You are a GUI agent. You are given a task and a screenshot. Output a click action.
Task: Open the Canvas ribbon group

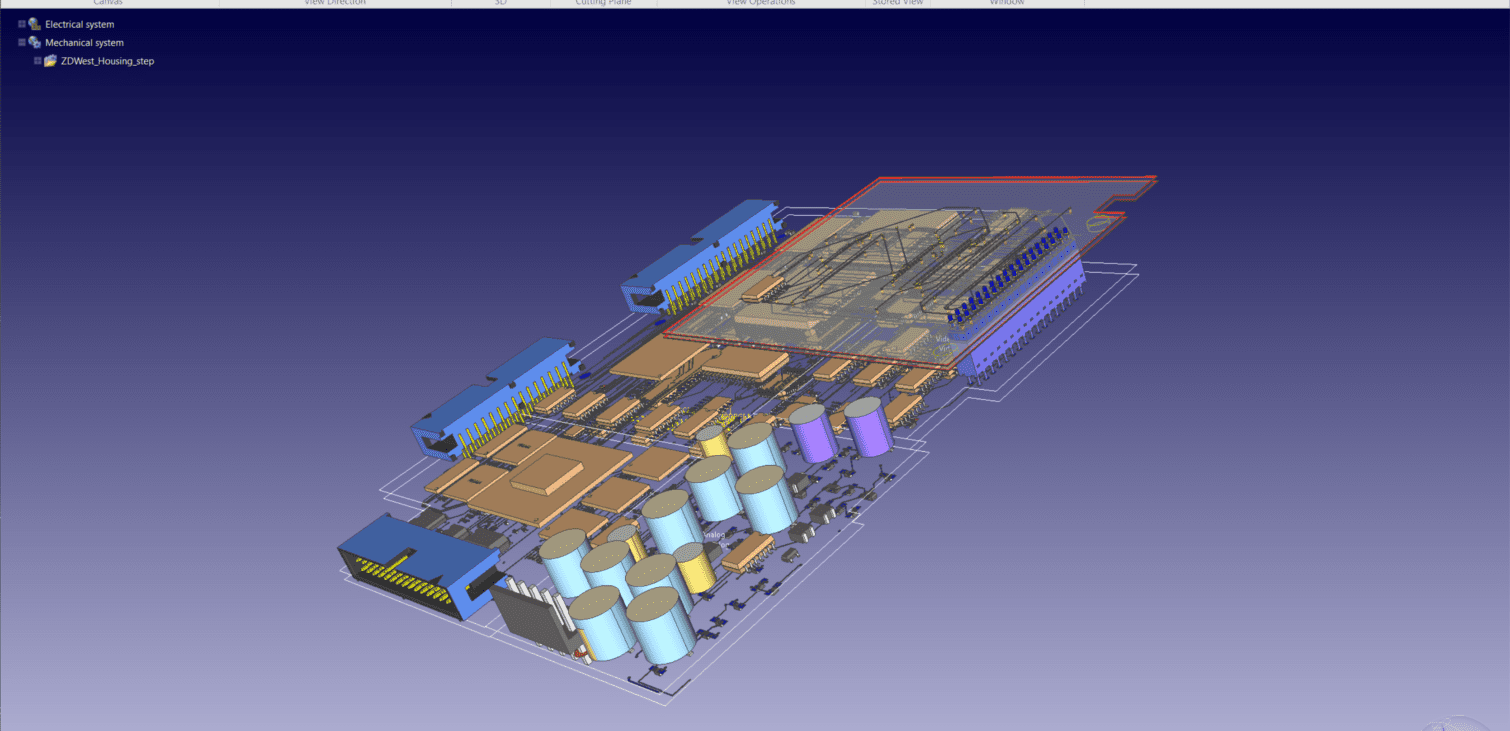coord(108,3)
